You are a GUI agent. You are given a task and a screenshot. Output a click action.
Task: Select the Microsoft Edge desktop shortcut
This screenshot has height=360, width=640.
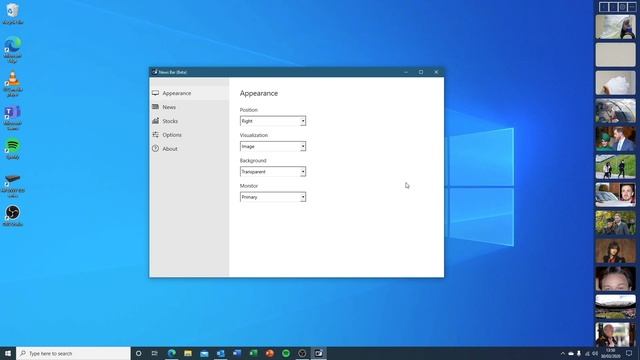13,49
